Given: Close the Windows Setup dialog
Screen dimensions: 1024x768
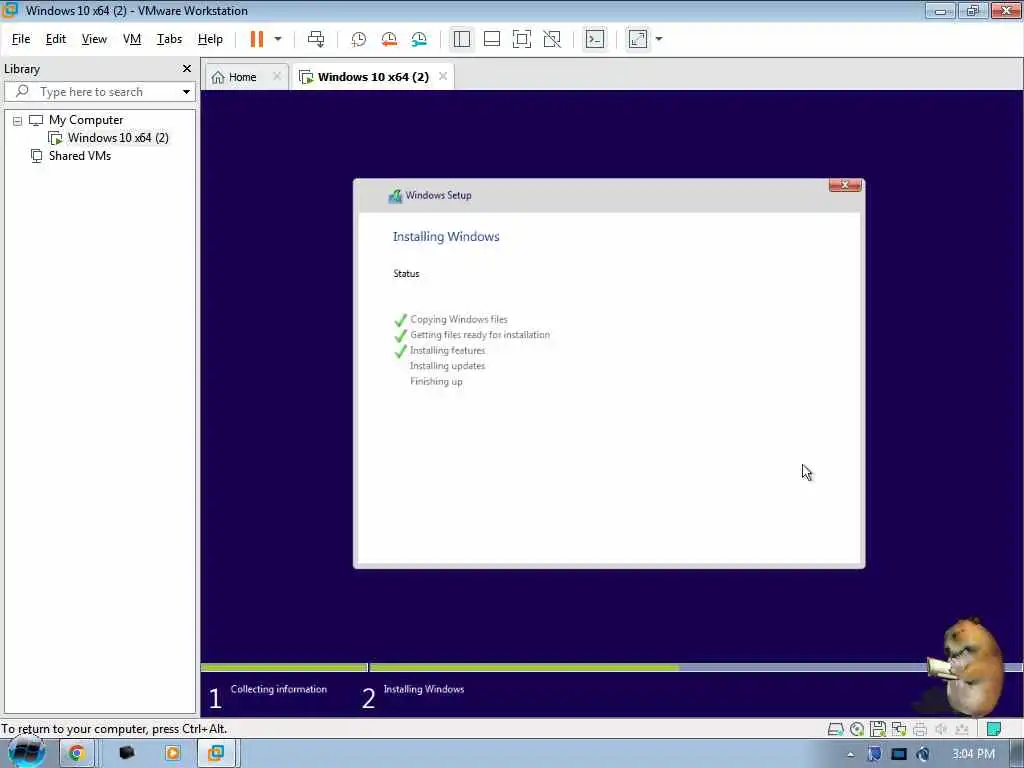Looking at the screenshot, I should click(x=844, y=185).
